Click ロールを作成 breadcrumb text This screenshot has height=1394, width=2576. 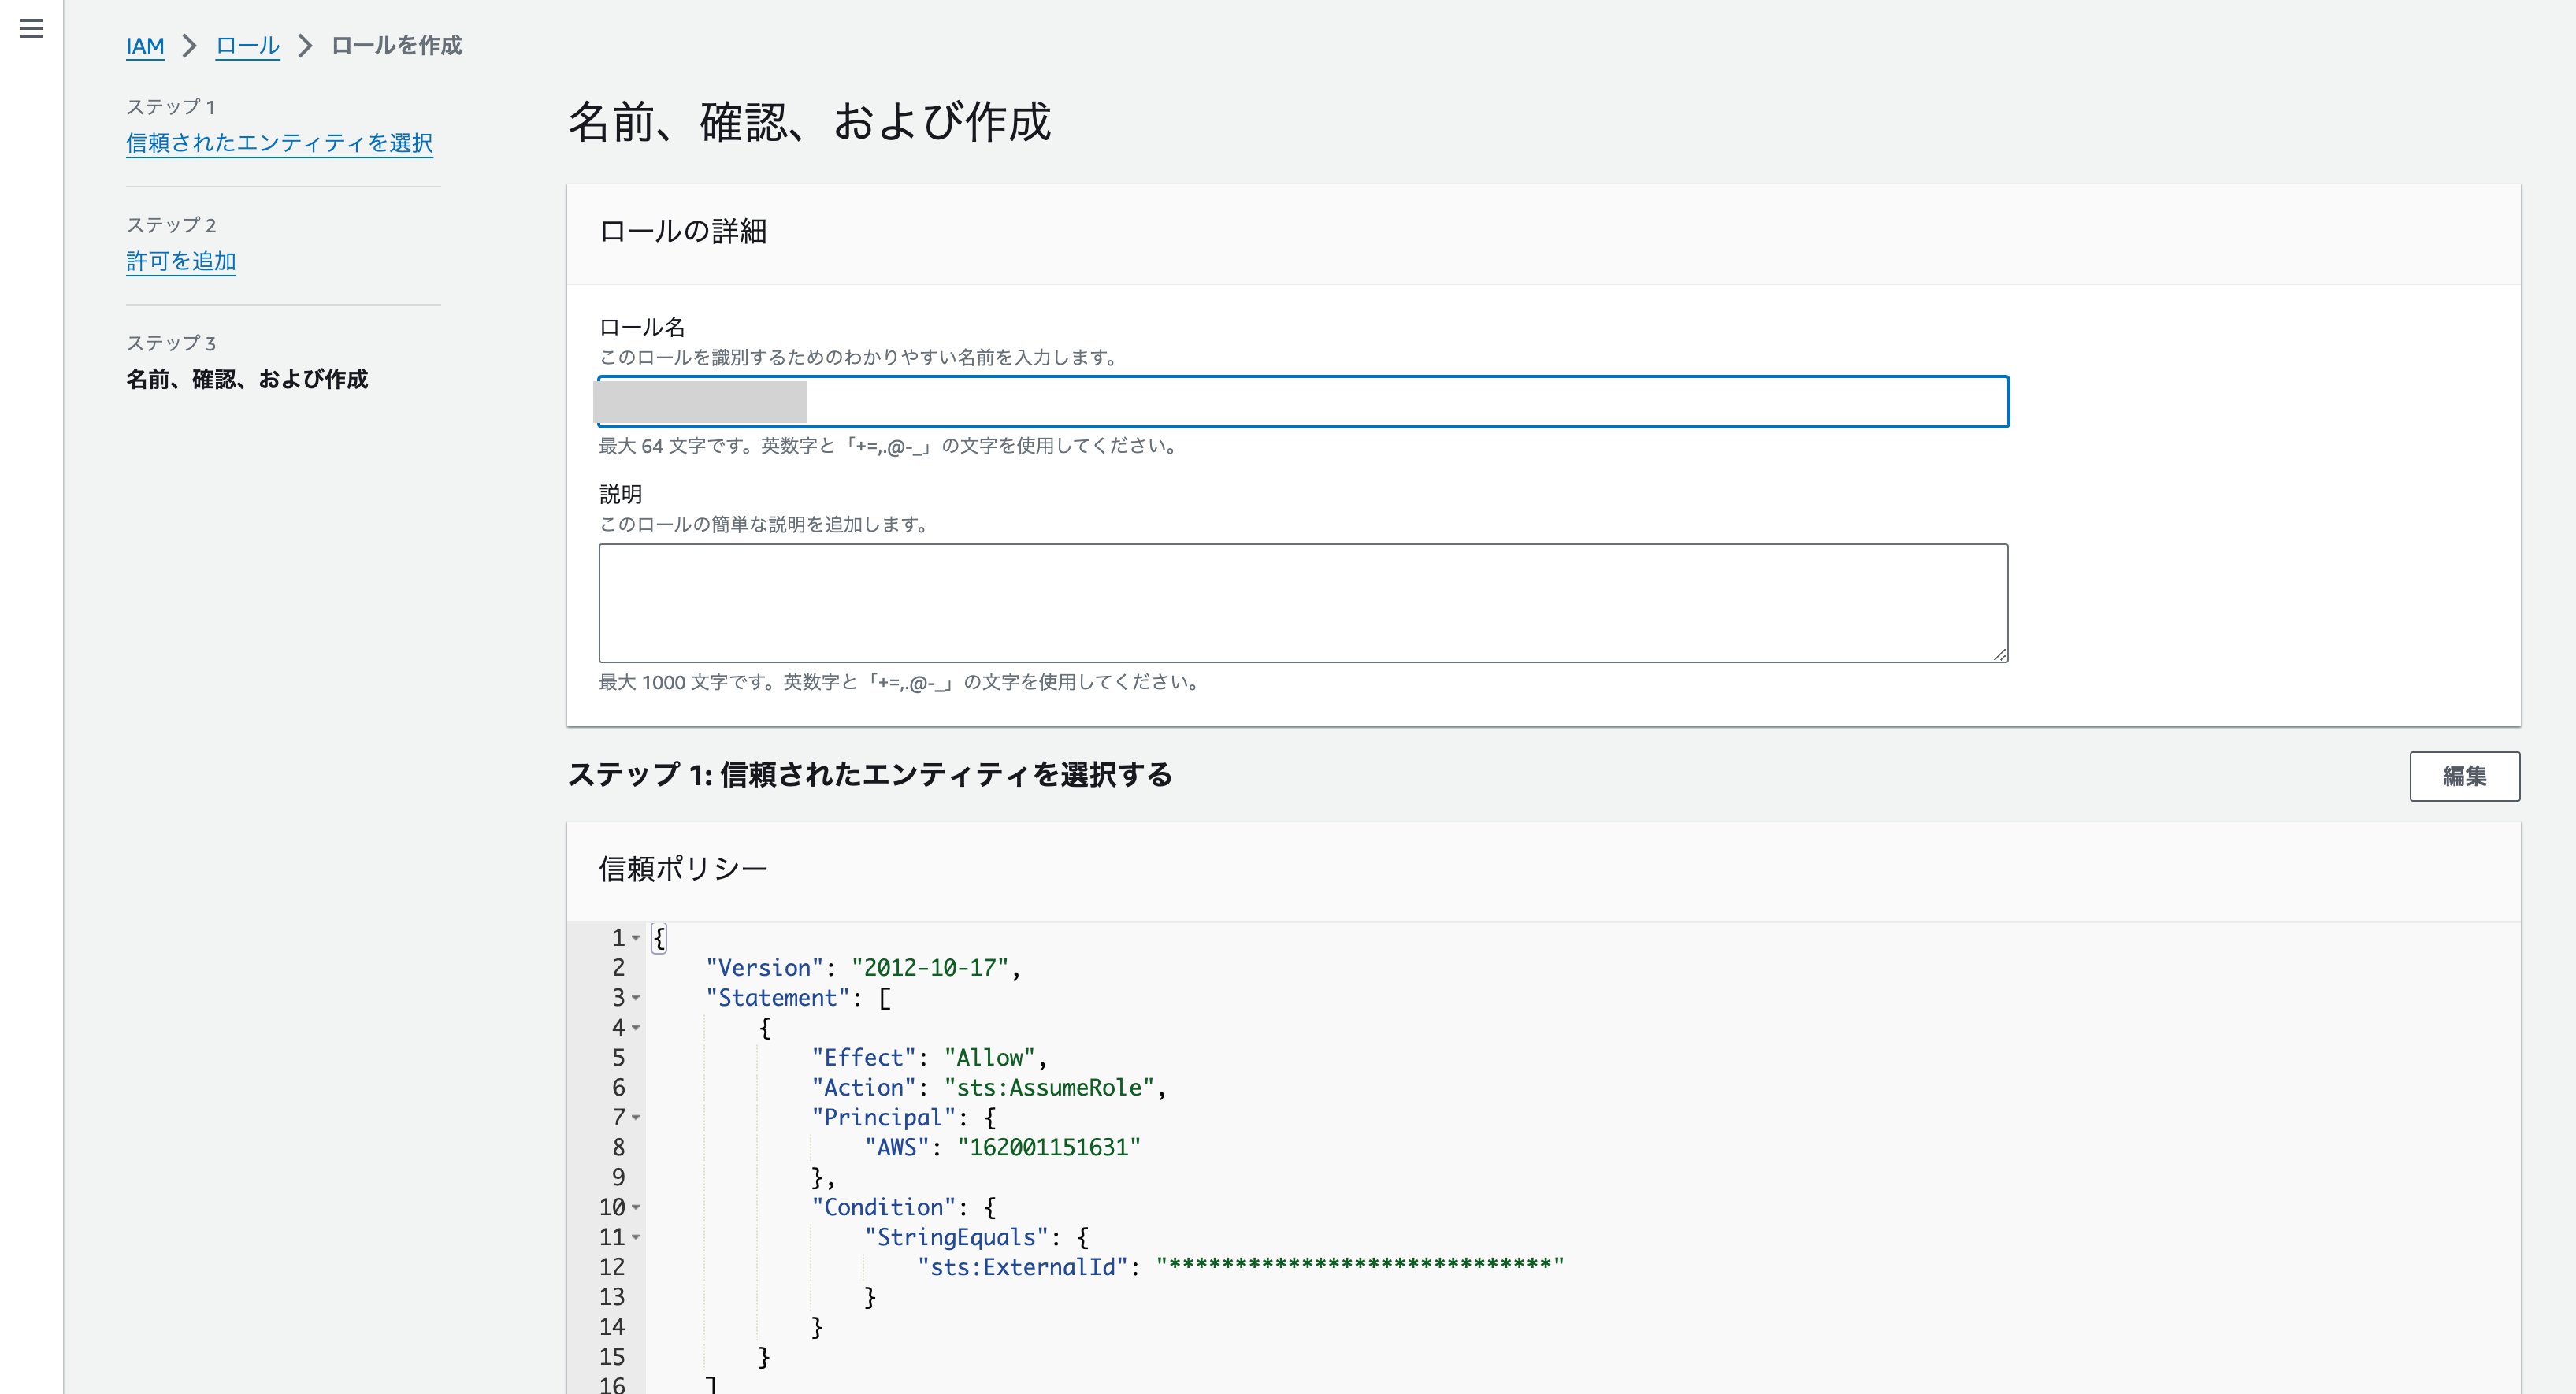click(396, 46)
